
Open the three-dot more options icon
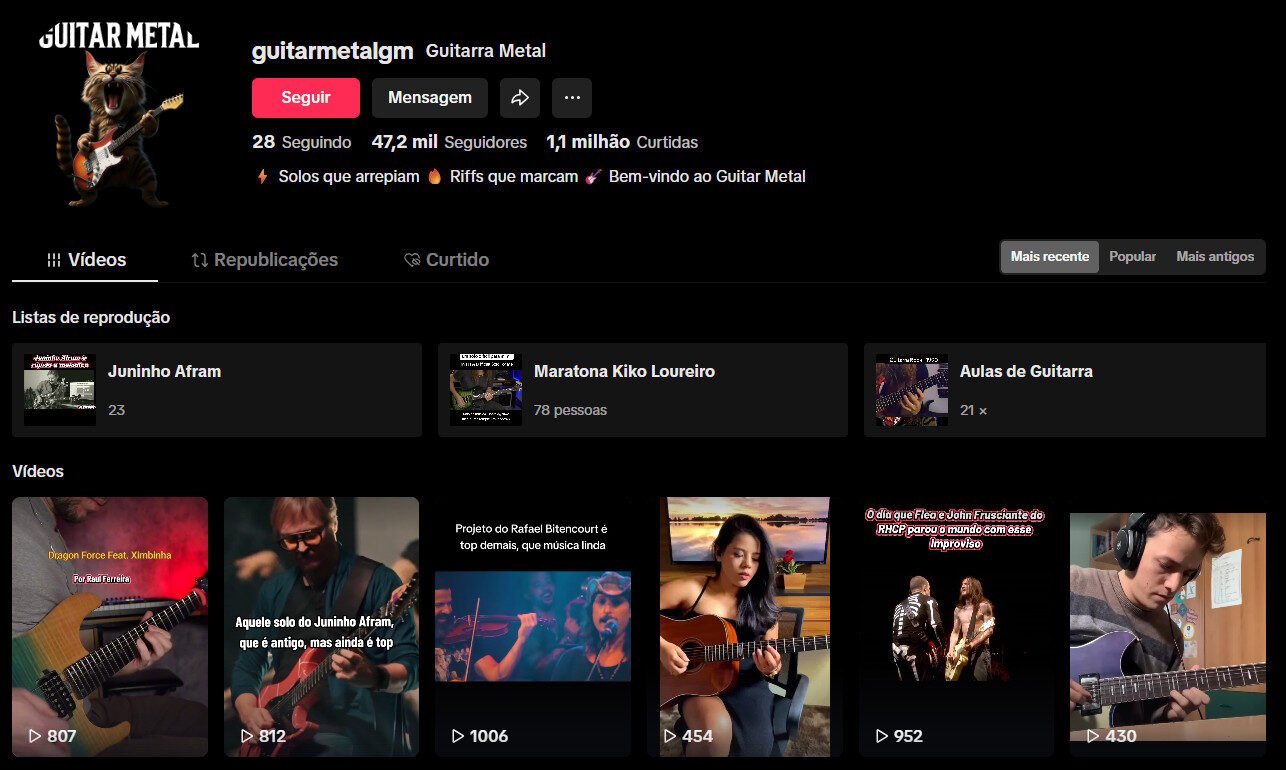[x=571, y=97]
